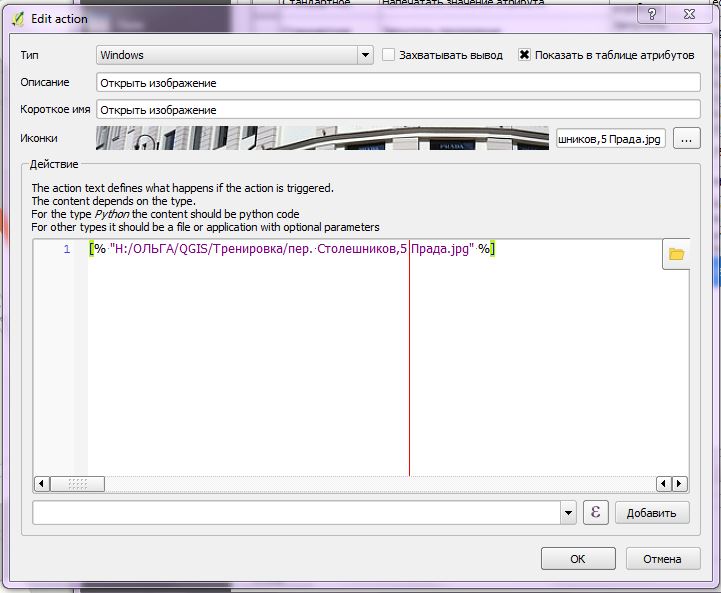This screenshot has height=593, width=721.
Task: Open the folder browse icon in action editor
Action: 676,254
